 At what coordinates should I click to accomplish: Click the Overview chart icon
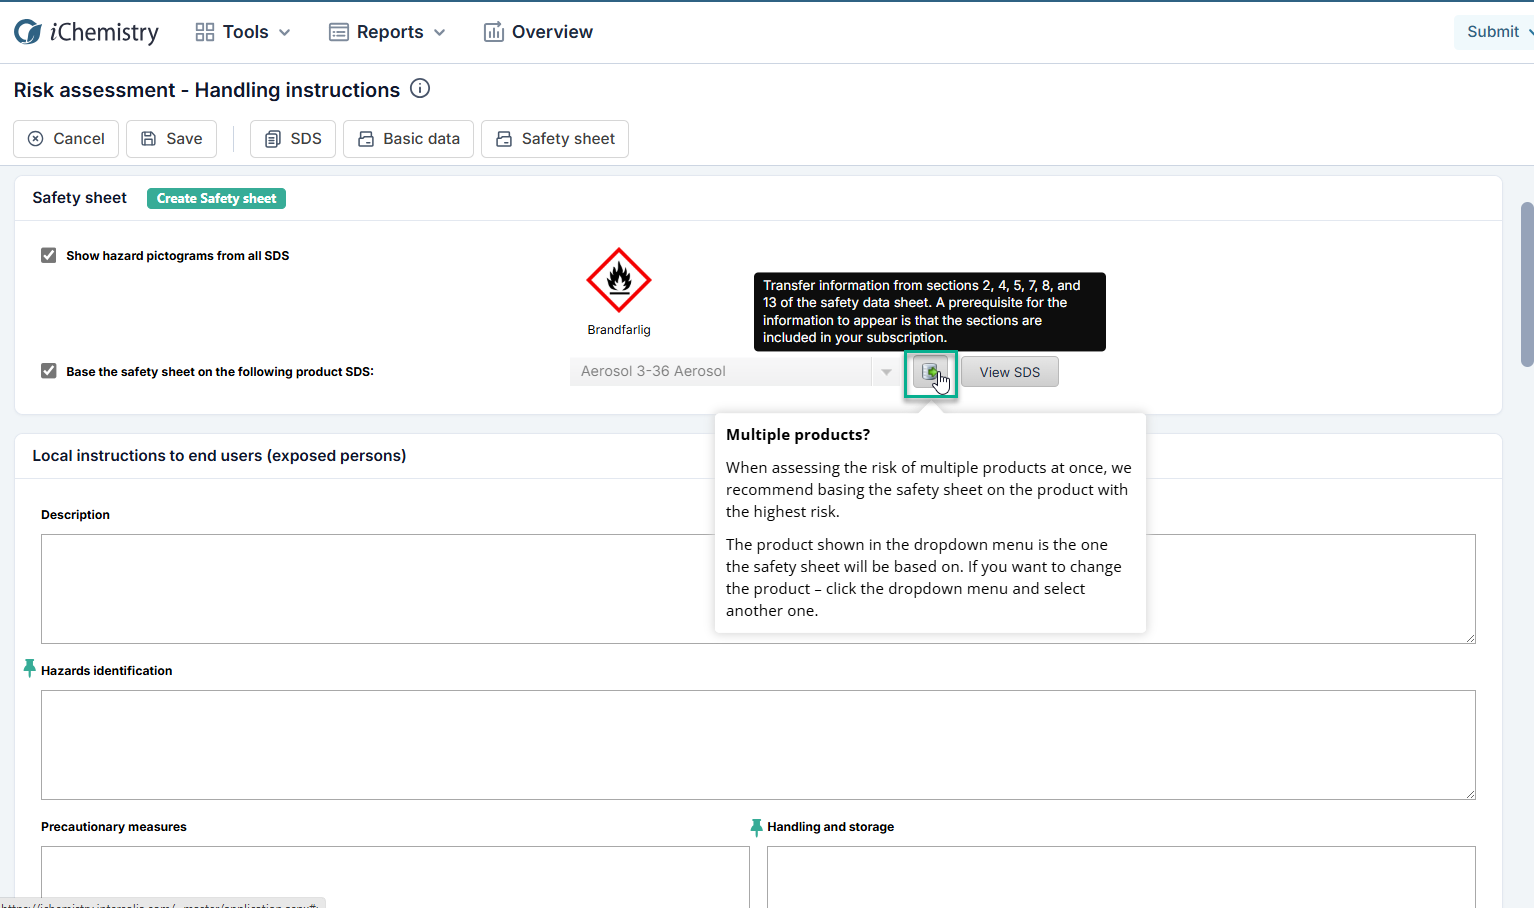click(494, 32)
